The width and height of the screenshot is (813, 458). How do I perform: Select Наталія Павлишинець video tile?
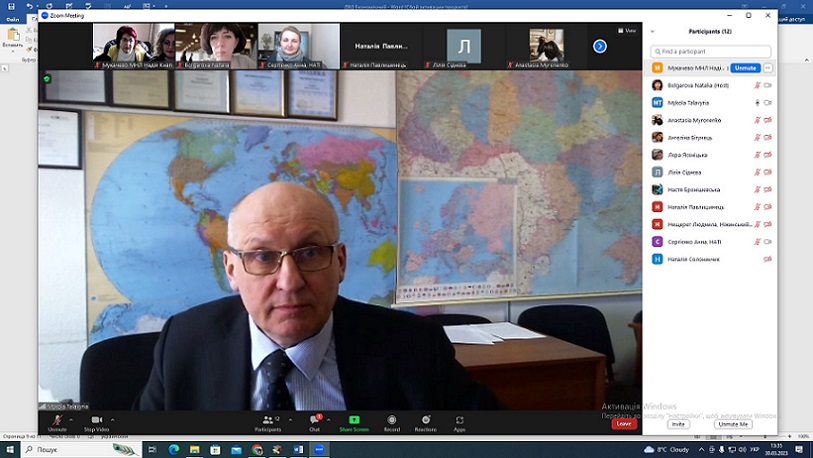[x=381, y=46]
